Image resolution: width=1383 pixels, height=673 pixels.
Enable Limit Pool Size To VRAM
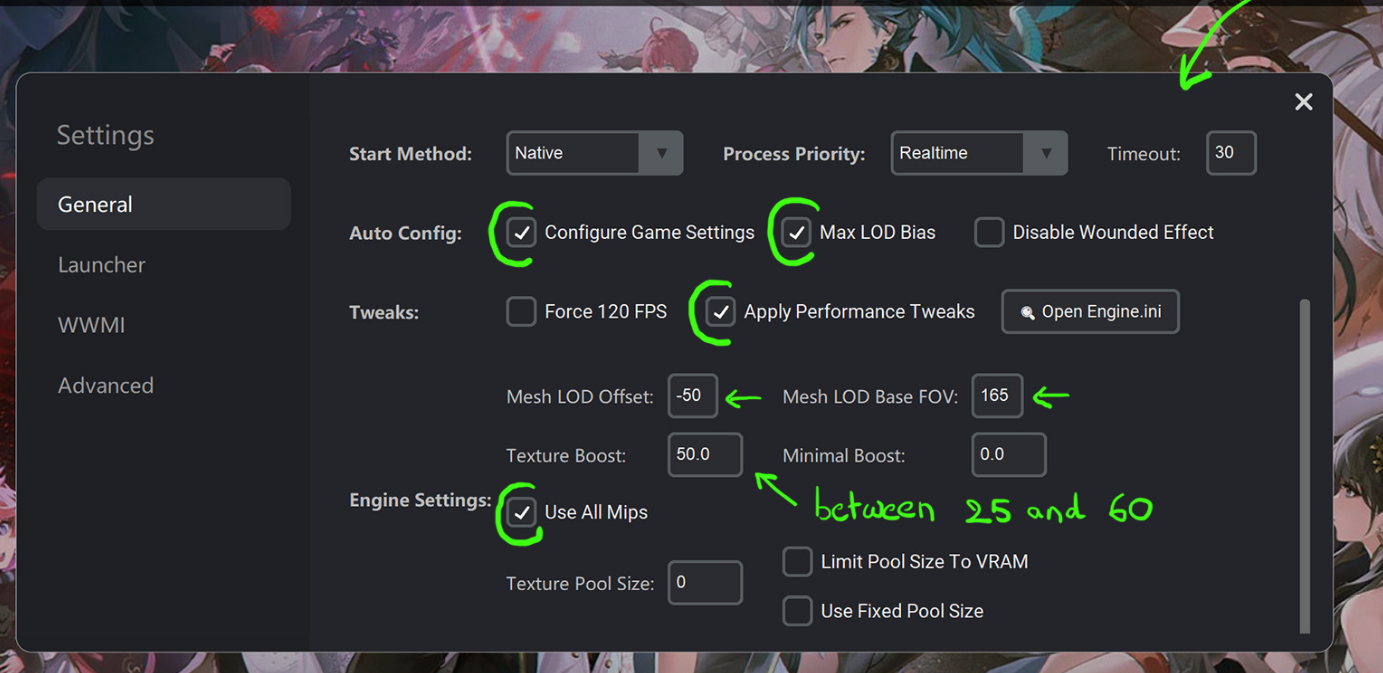pyautogui.click(x=797, y=562)
